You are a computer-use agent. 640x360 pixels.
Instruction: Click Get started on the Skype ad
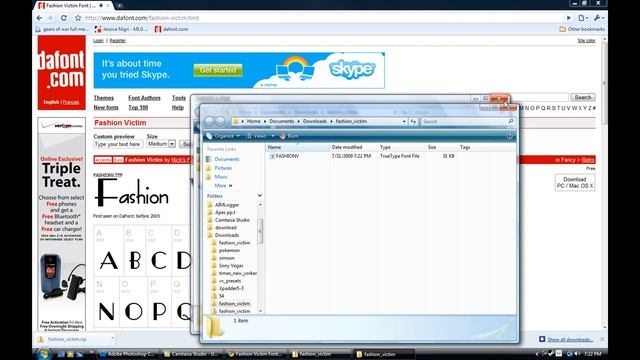[x=218, y=70]
